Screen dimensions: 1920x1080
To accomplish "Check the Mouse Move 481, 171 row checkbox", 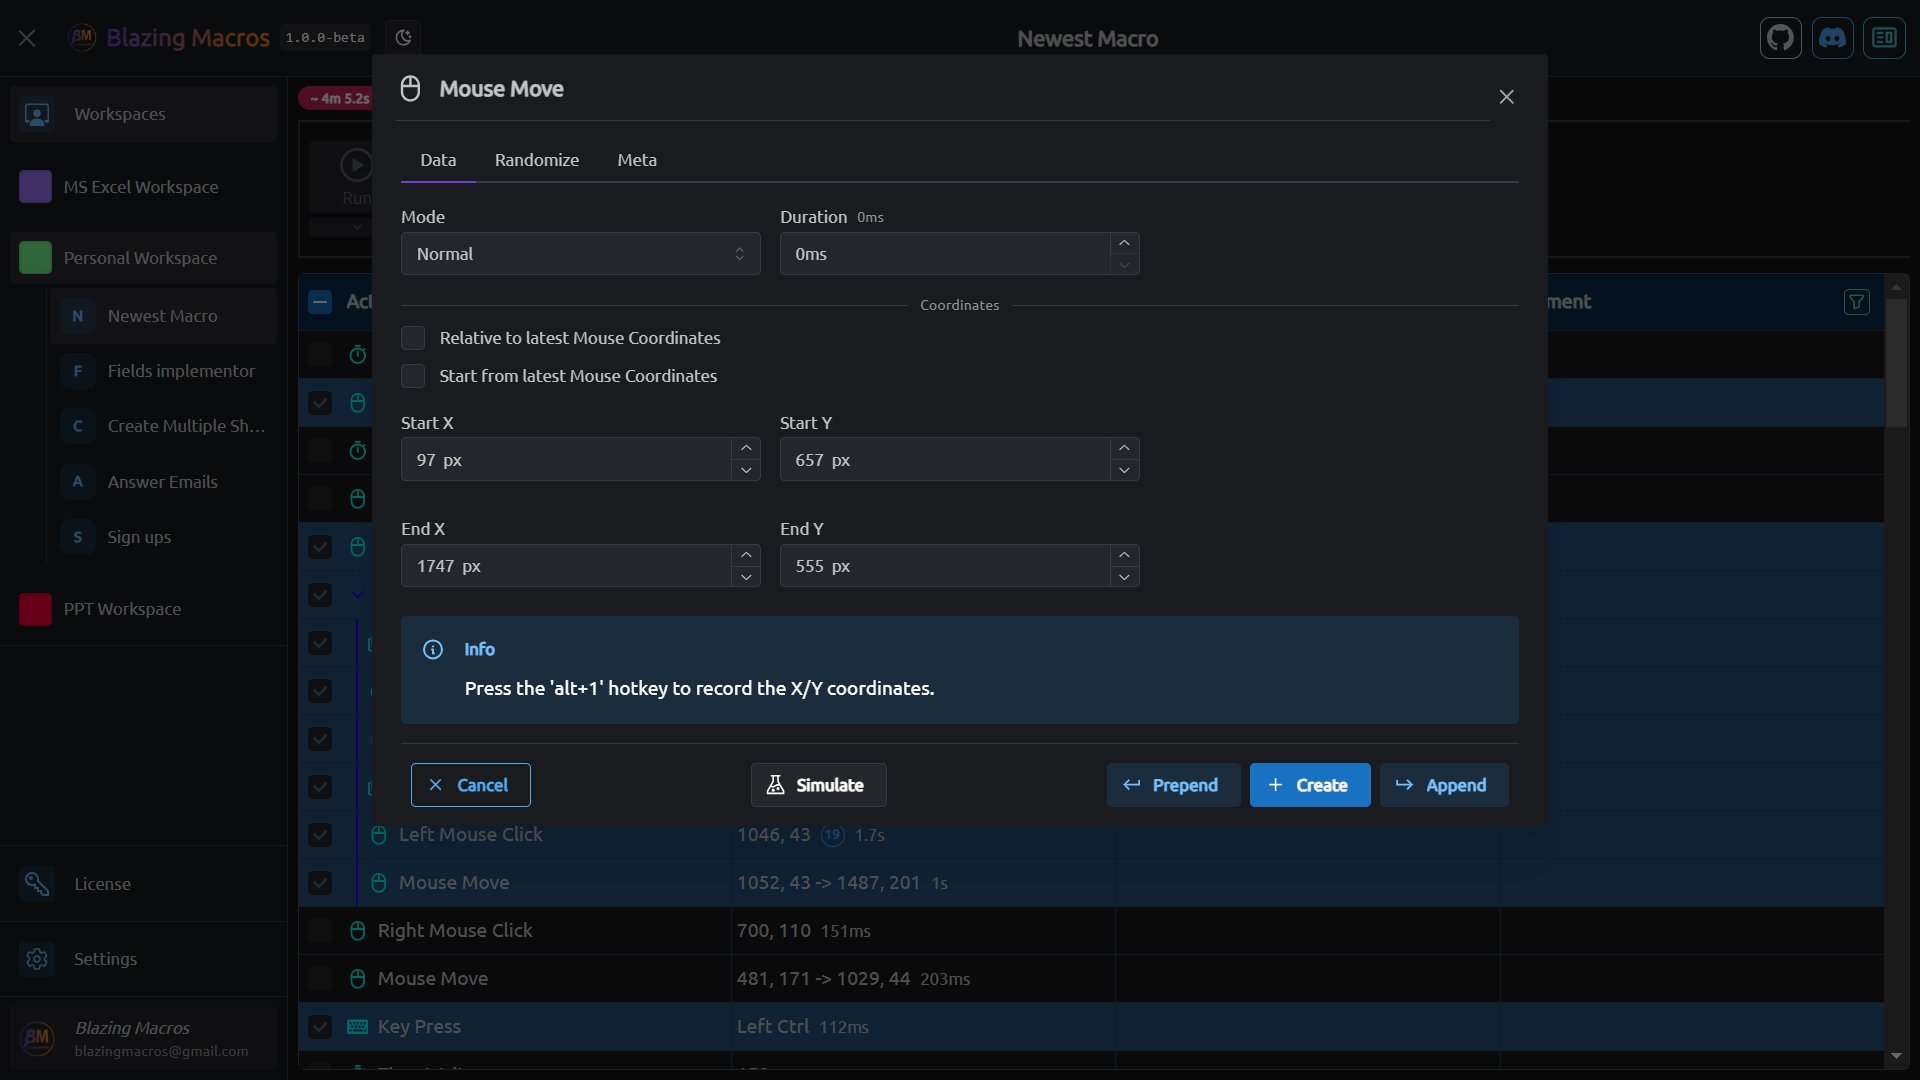I will coord(320,979).
